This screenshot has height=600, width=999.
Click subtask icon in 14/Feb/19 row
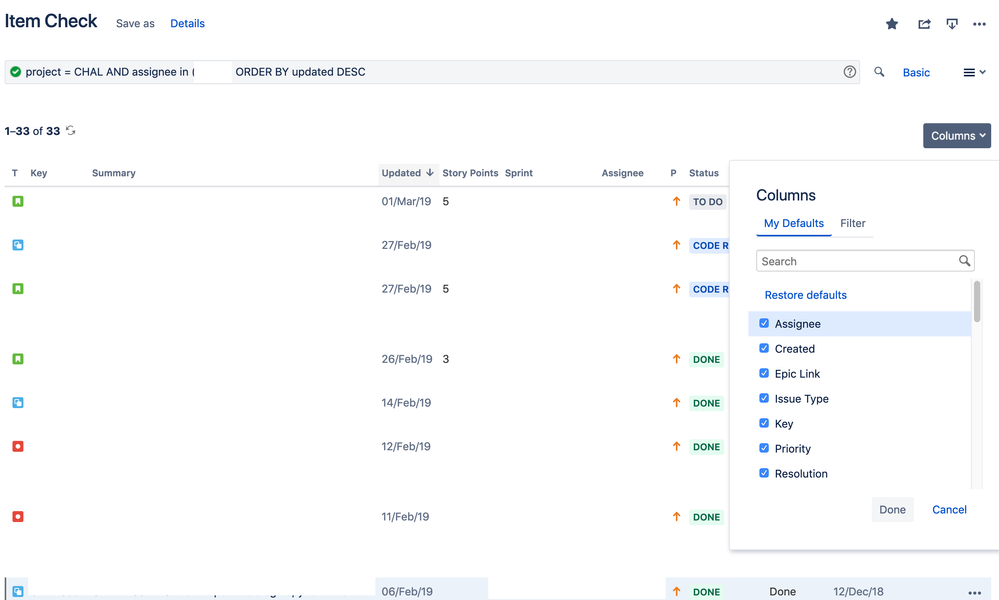pyautogui.click(x=18, y=403)
